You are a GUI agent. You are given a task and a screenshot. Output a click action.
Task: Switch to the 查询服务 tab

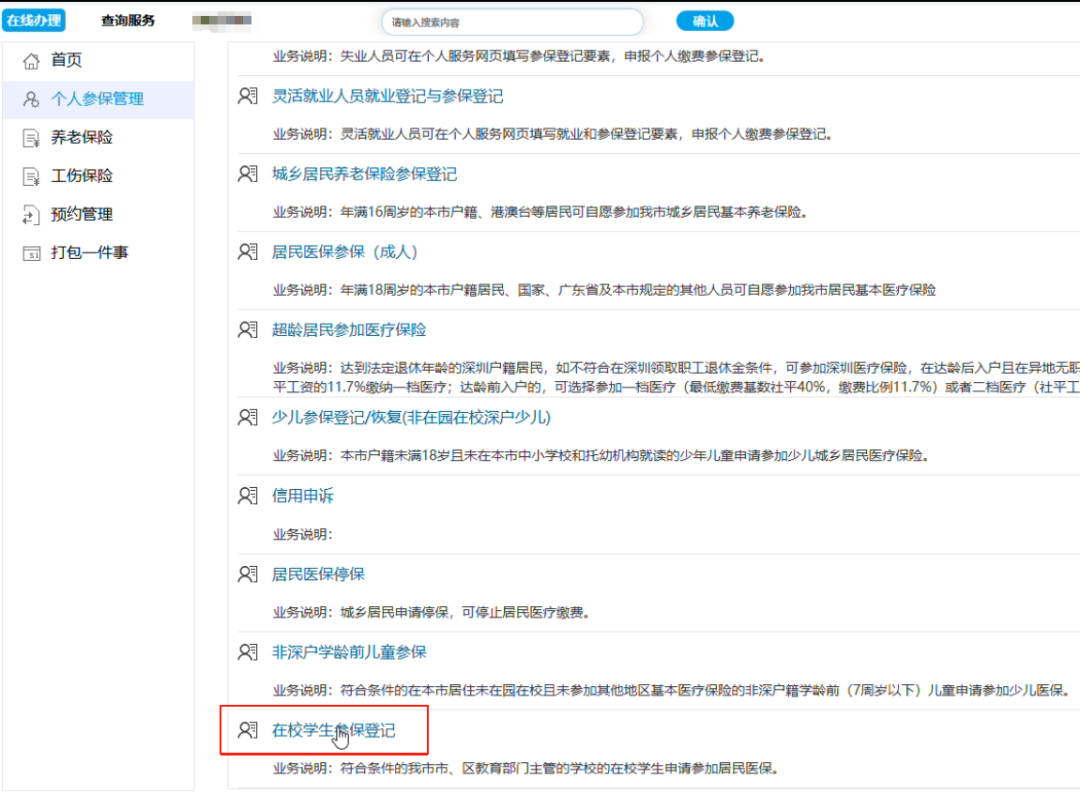point(128,20)
